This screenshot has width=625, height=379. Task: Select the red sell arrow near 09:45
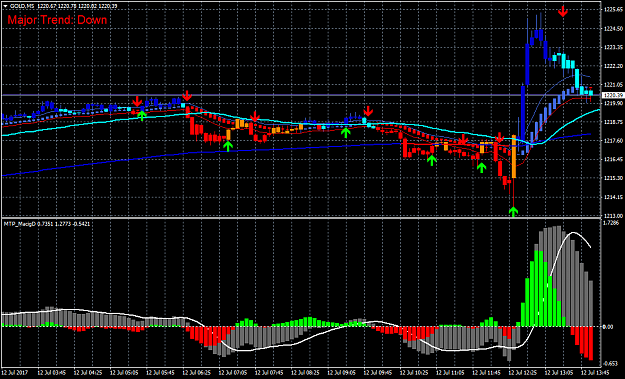(x=368, y=111)
